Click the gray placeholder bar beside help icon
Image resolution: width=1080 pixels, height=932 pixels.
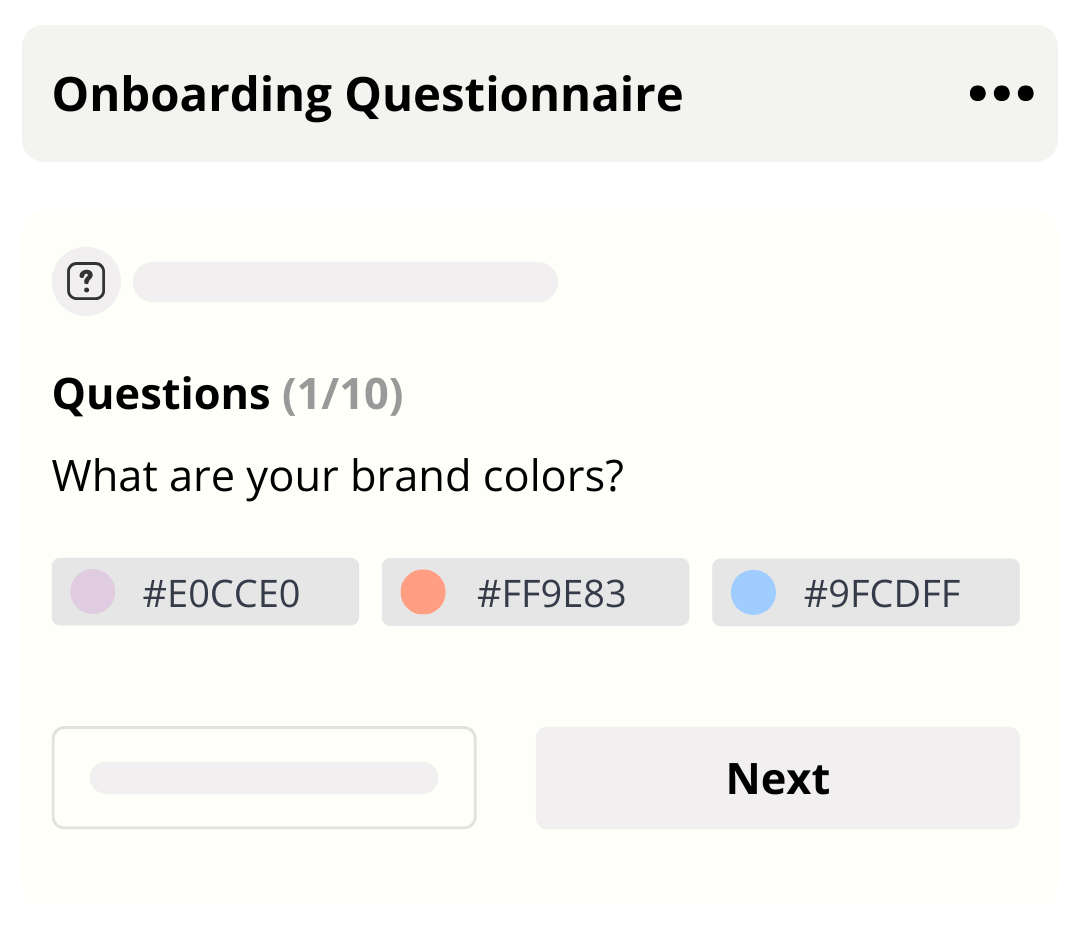[x=345, y=282]
